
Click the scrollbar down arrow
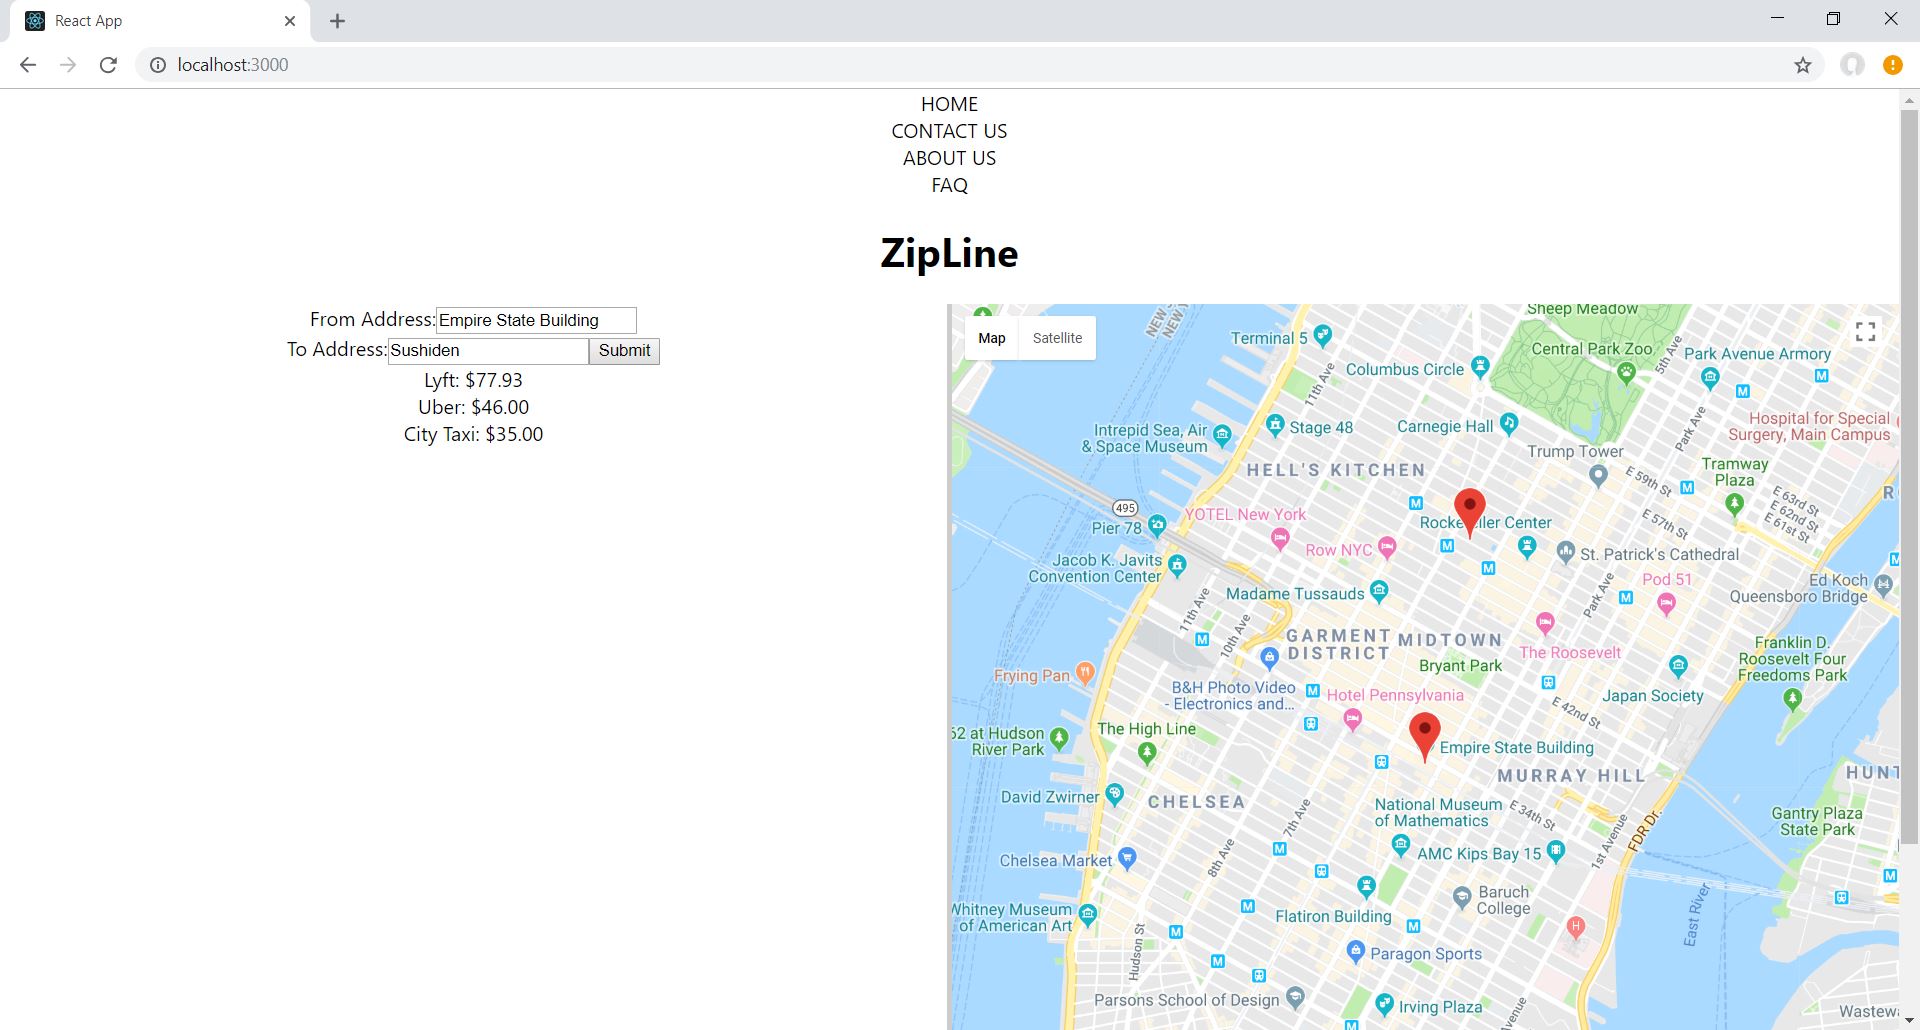[1909, 1020]
